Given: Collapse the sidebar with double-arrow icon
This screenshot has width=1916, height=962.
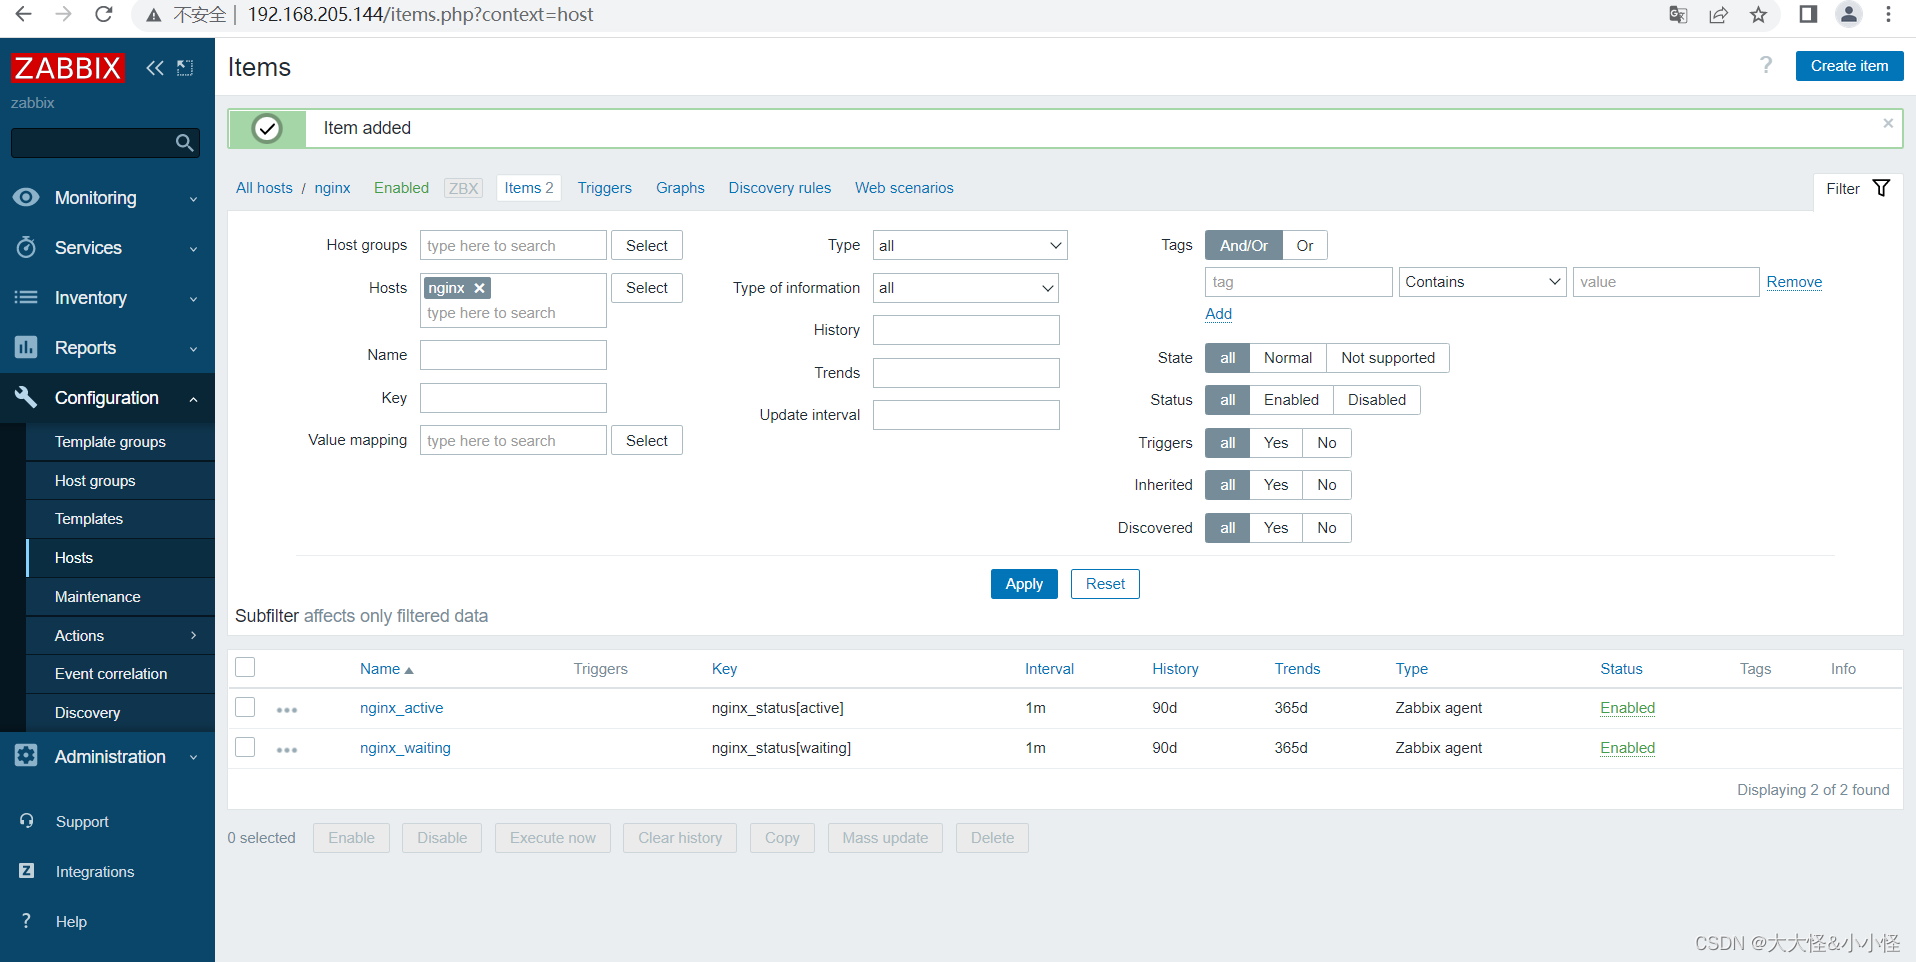Looking at the screenshot, I should click(154, 68).
